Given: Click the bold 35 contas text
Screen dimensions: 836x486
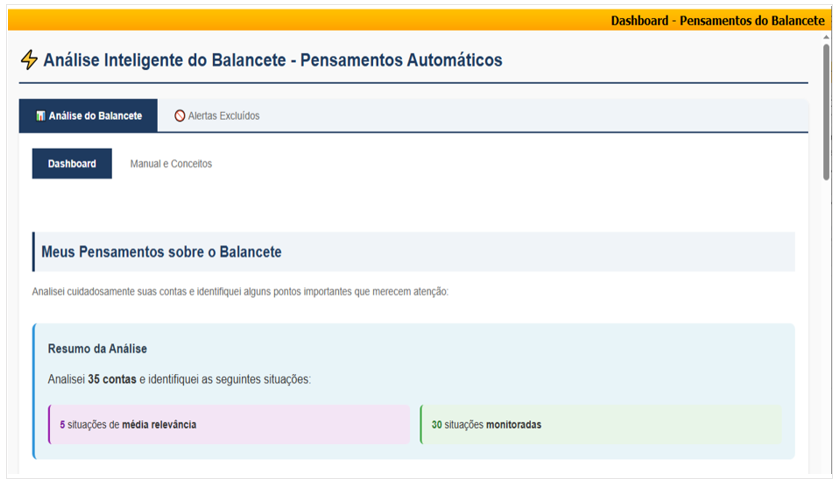Looking at the screenshot, I should pos(112,380).
